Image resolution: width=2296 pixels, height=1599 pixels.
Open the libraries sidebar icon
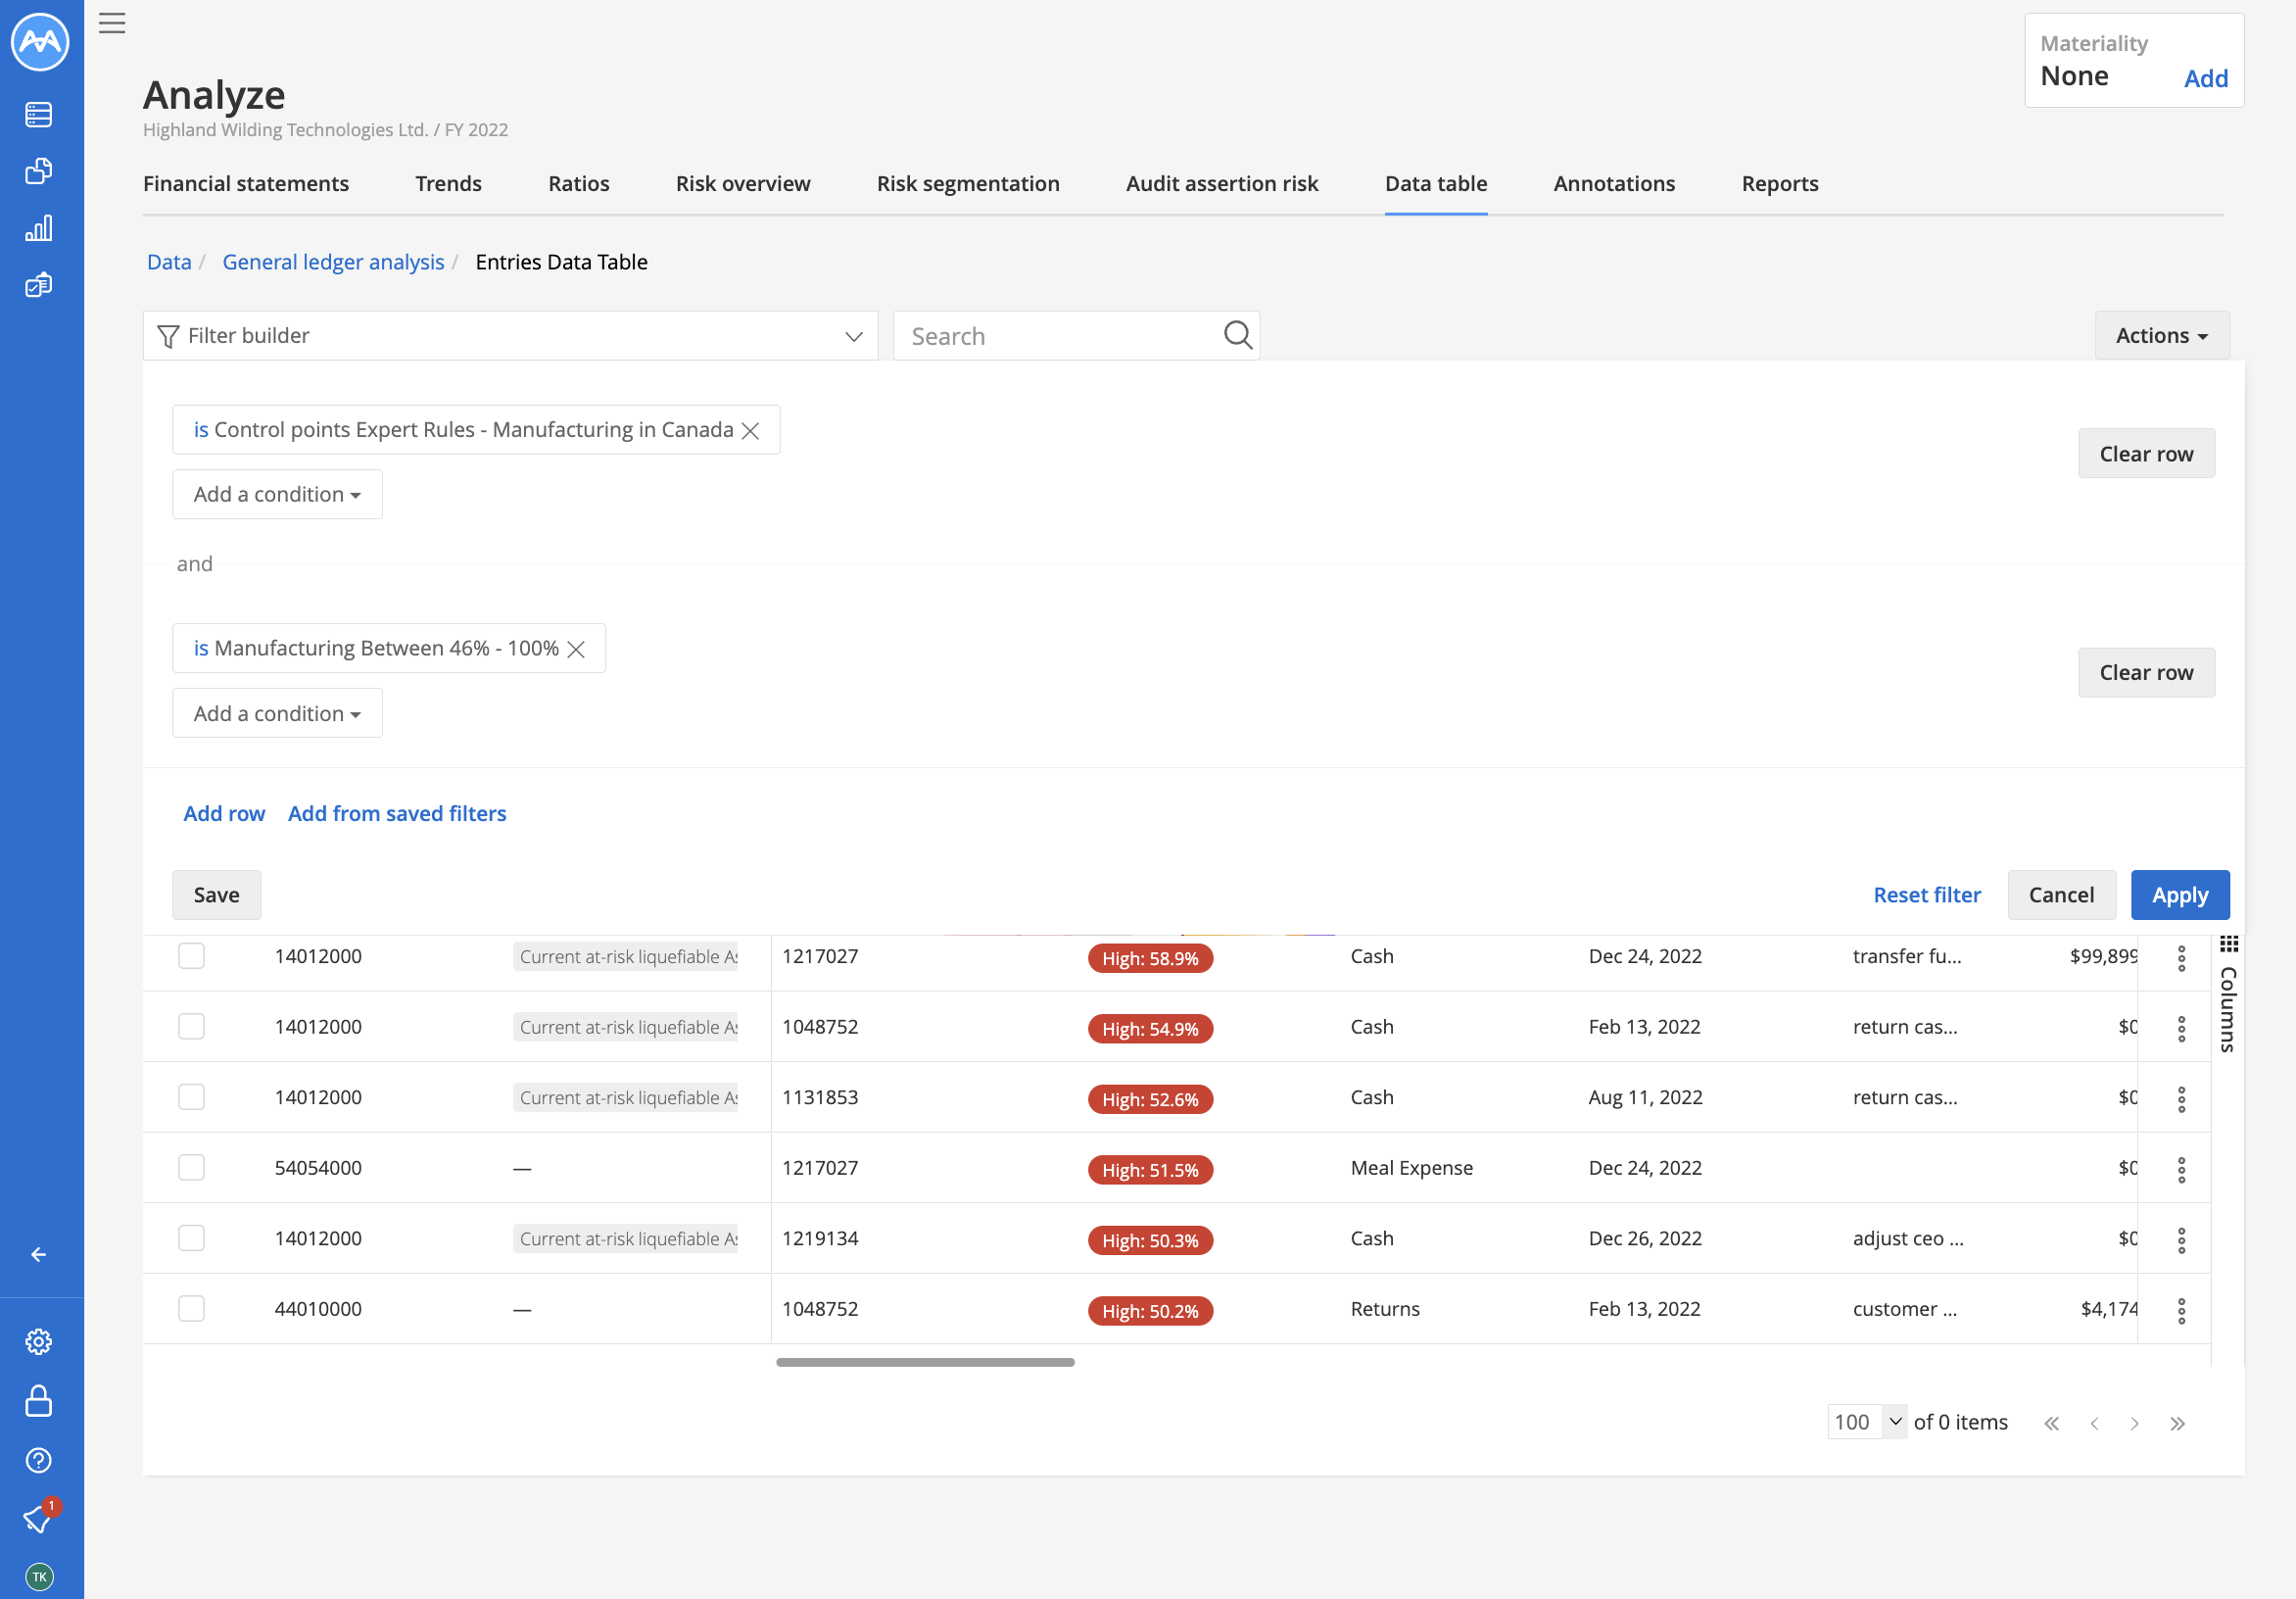[x=39, y=171]
